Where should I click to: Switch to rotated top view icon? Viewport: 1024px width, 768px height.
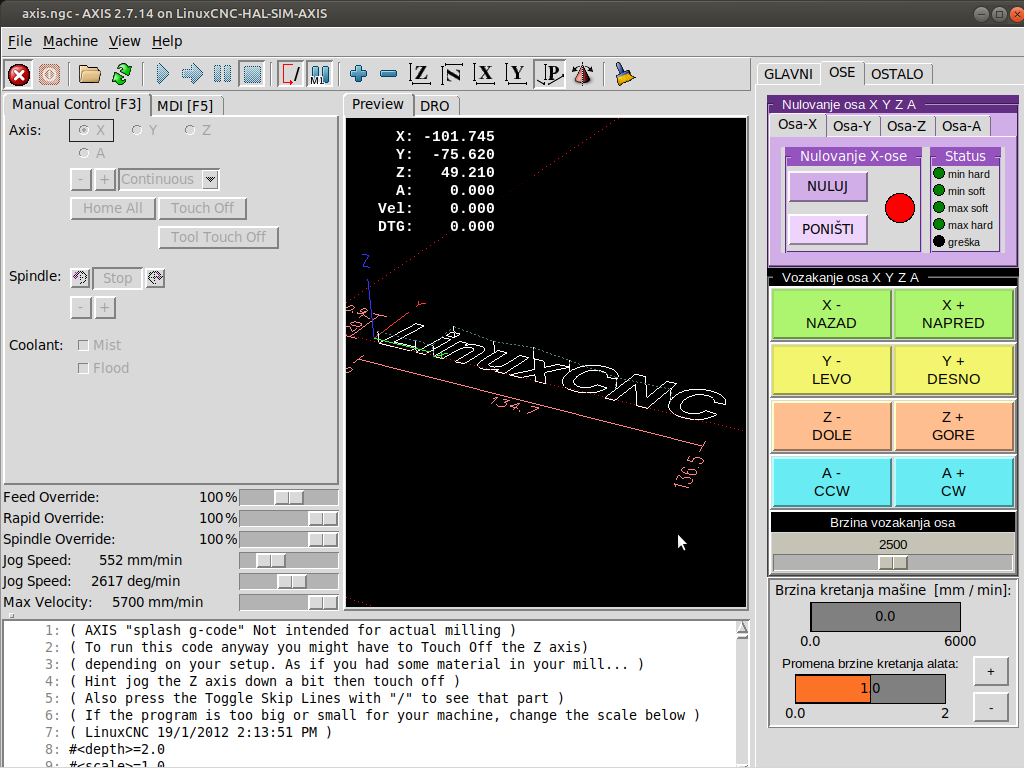[452, 74]
